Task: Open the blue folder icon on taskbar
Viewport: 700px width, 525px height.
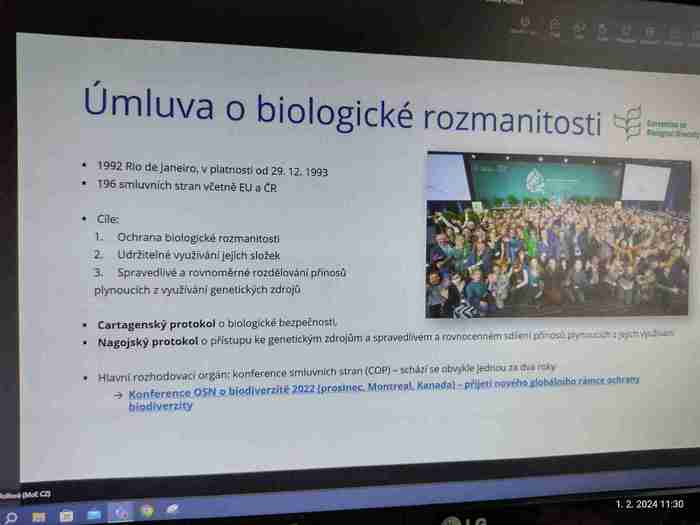Action: (x=94, y=515)
